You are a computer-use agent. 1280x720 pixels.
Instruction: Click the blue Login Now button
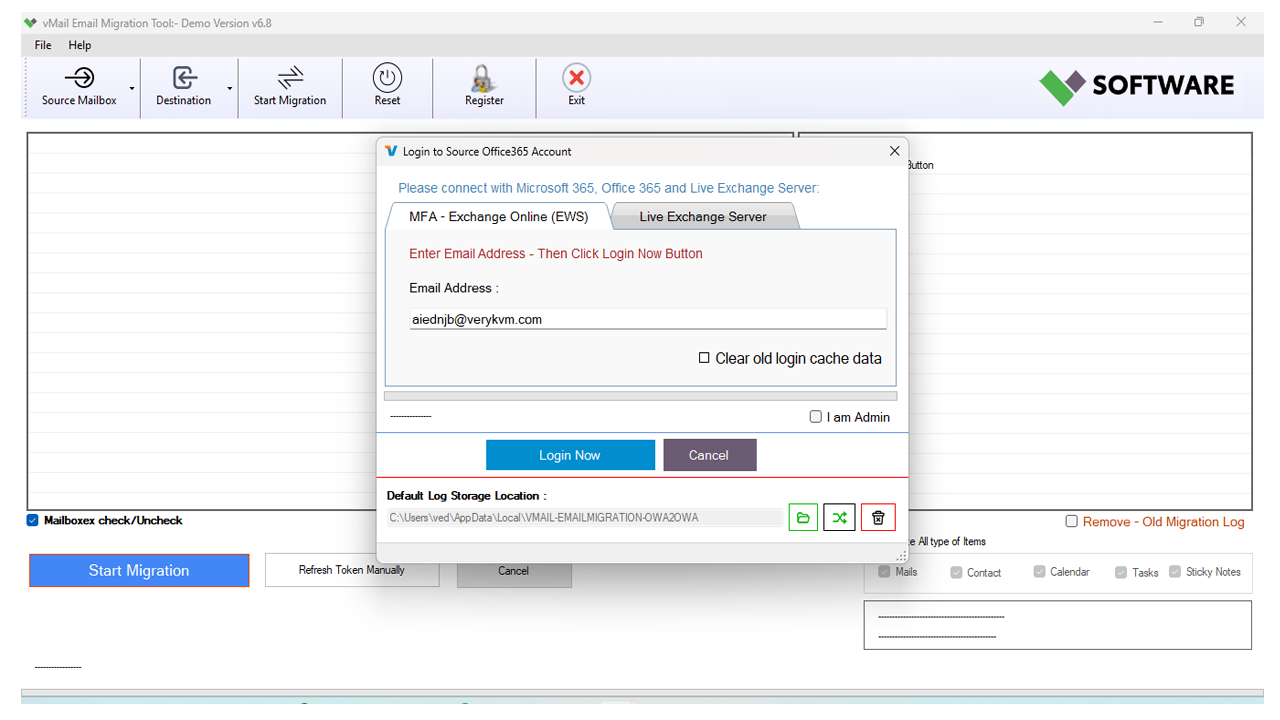[x=570, y=455]
